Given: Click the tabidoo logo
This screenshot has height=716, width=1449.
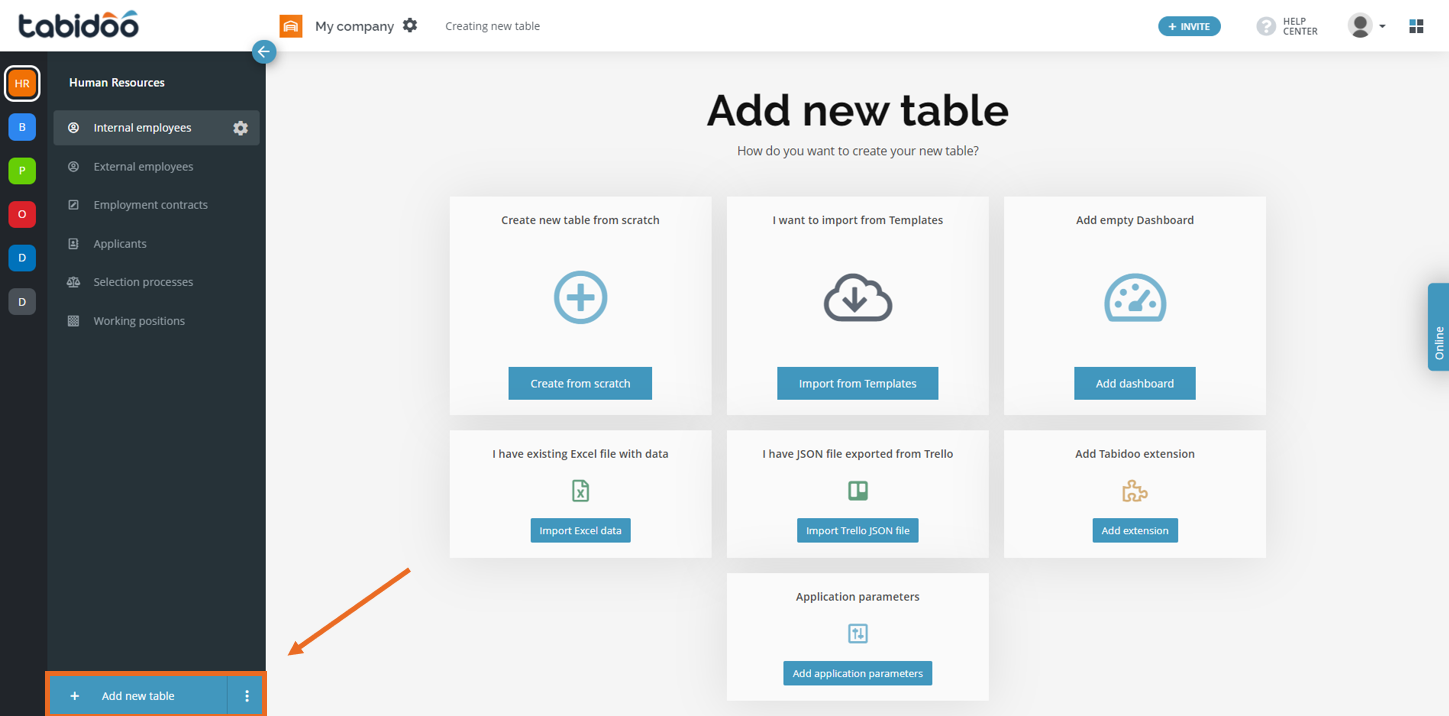Looking at the screenshot, I should click(x=78, y=25).
